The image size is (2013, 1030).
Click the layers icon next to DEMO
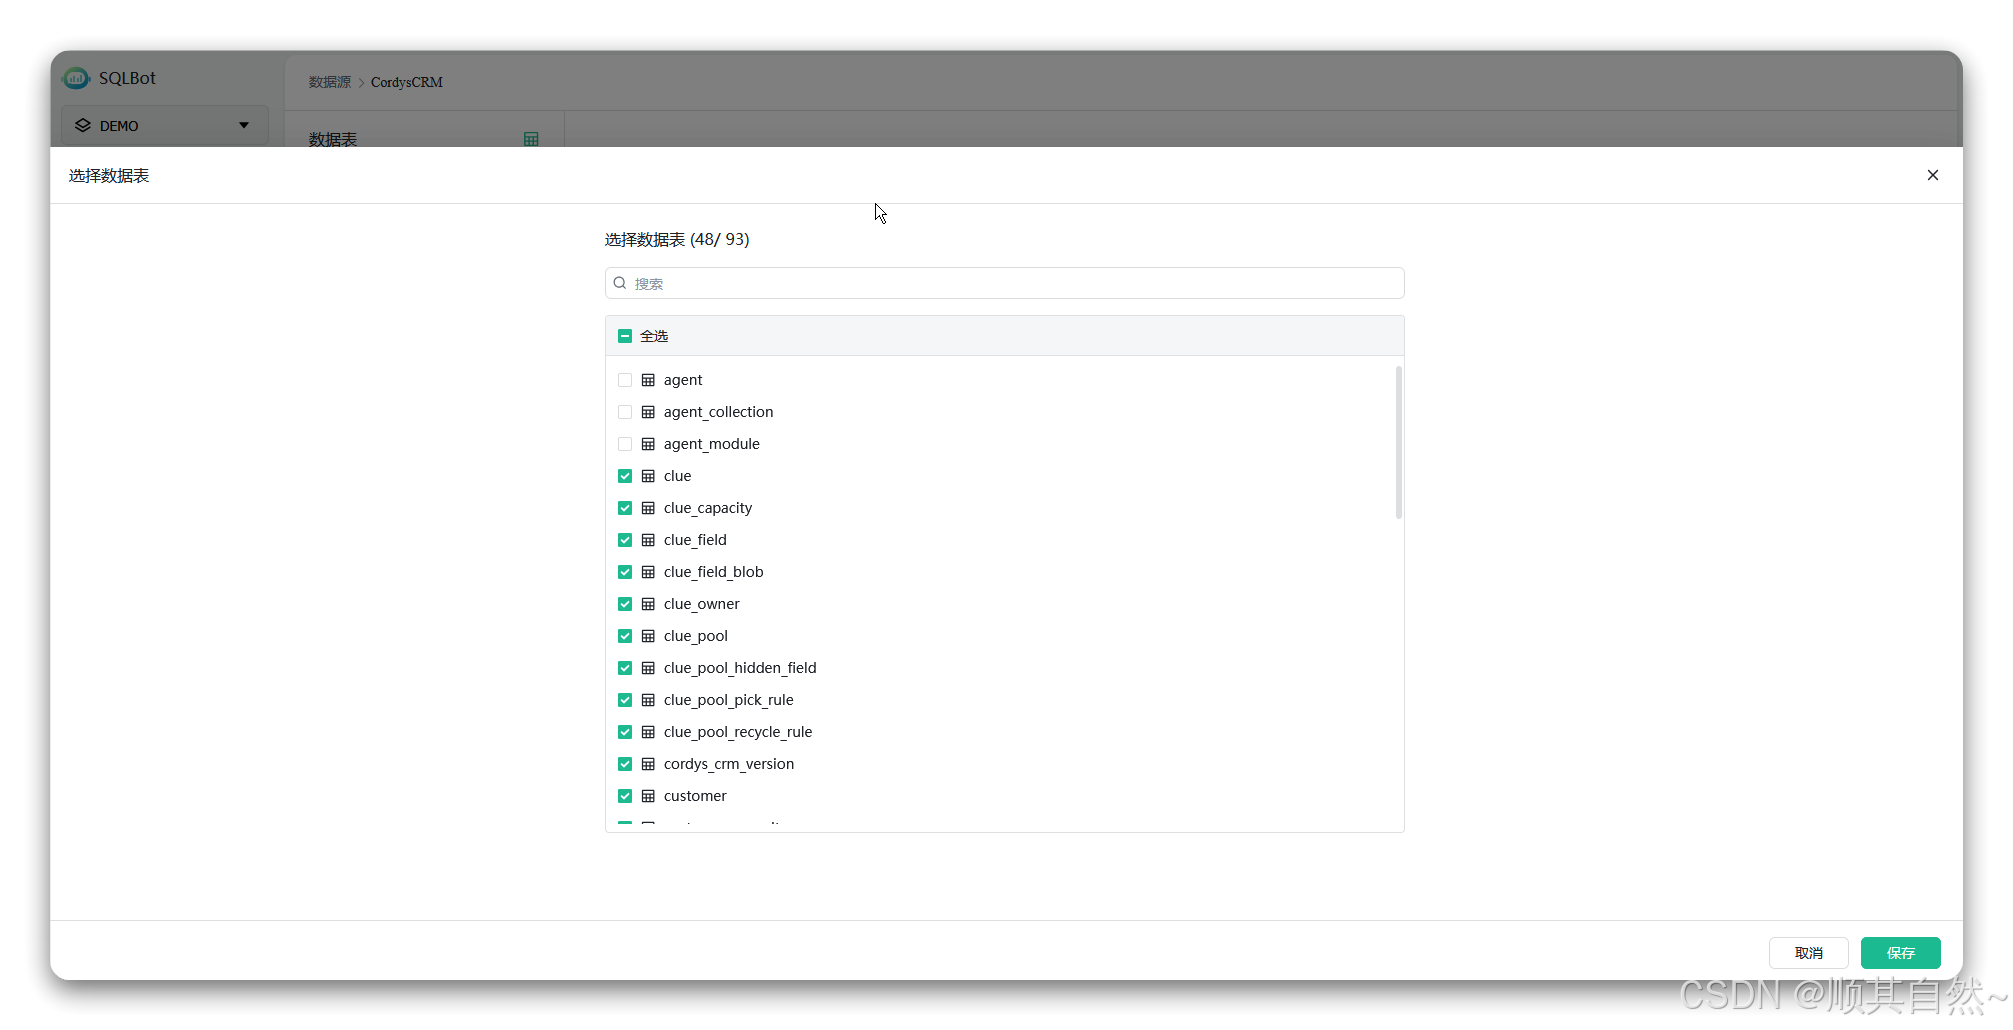(83, 125)
